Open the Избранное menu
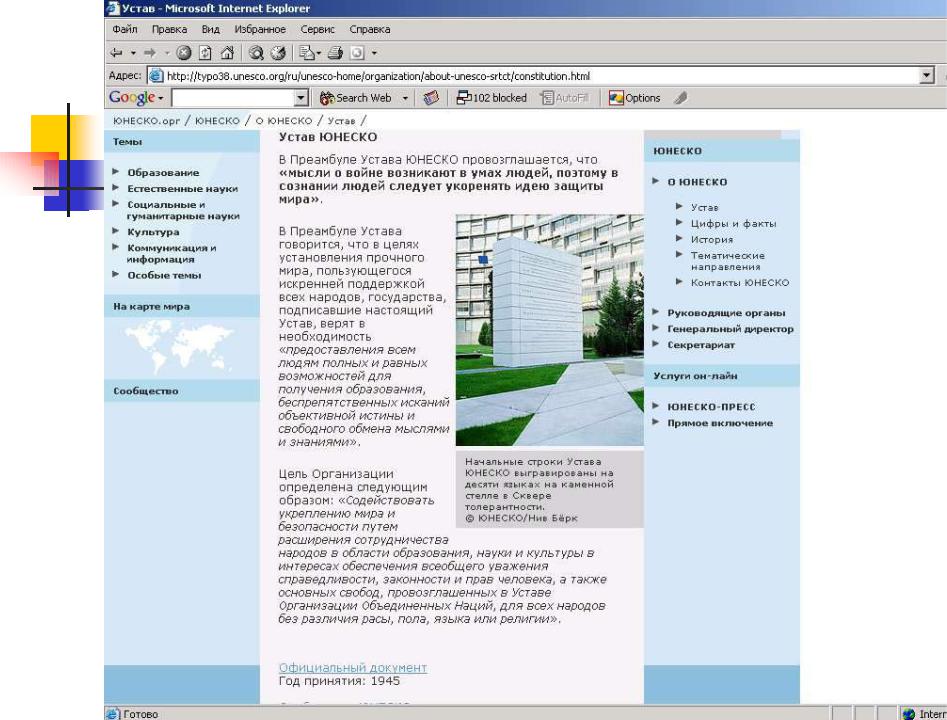The width and height of the screenshot is (947, 720). pyautogui.click(x=260, y=29)
